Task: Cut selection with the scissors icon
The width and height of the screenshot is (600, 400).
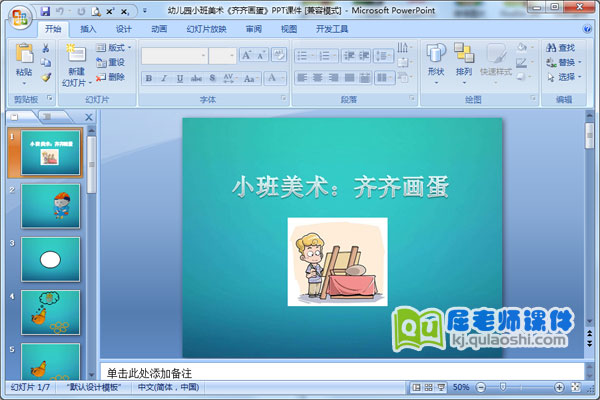Action: [x=46, y=48]
